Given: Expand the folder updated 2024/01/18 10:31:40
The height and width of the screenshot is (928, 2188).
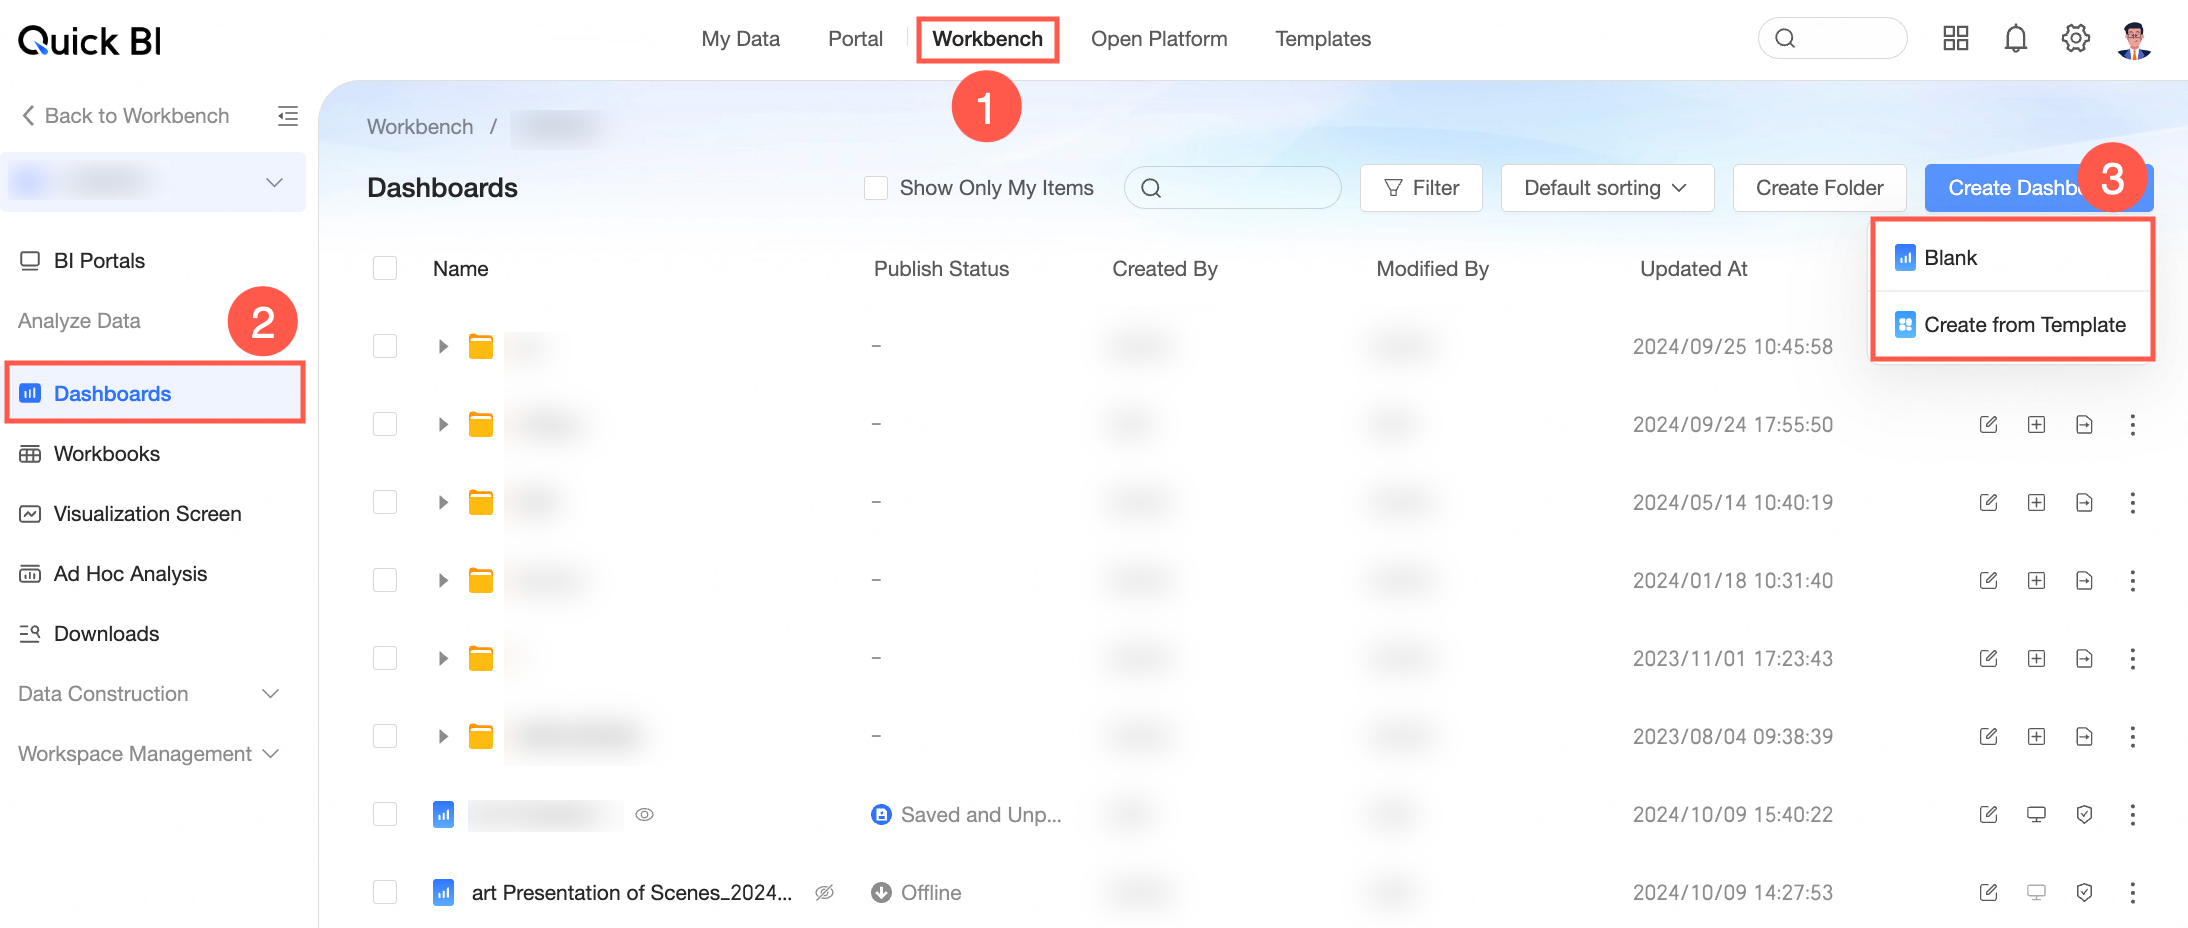Looking at the screenshot, I should coord(443,580).
